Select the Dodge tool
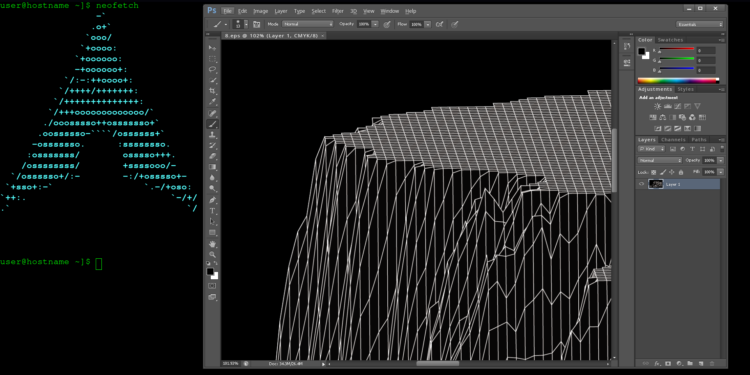Viewport: 750px width, 375px height. pyautogui.click(x=212, y=188)
